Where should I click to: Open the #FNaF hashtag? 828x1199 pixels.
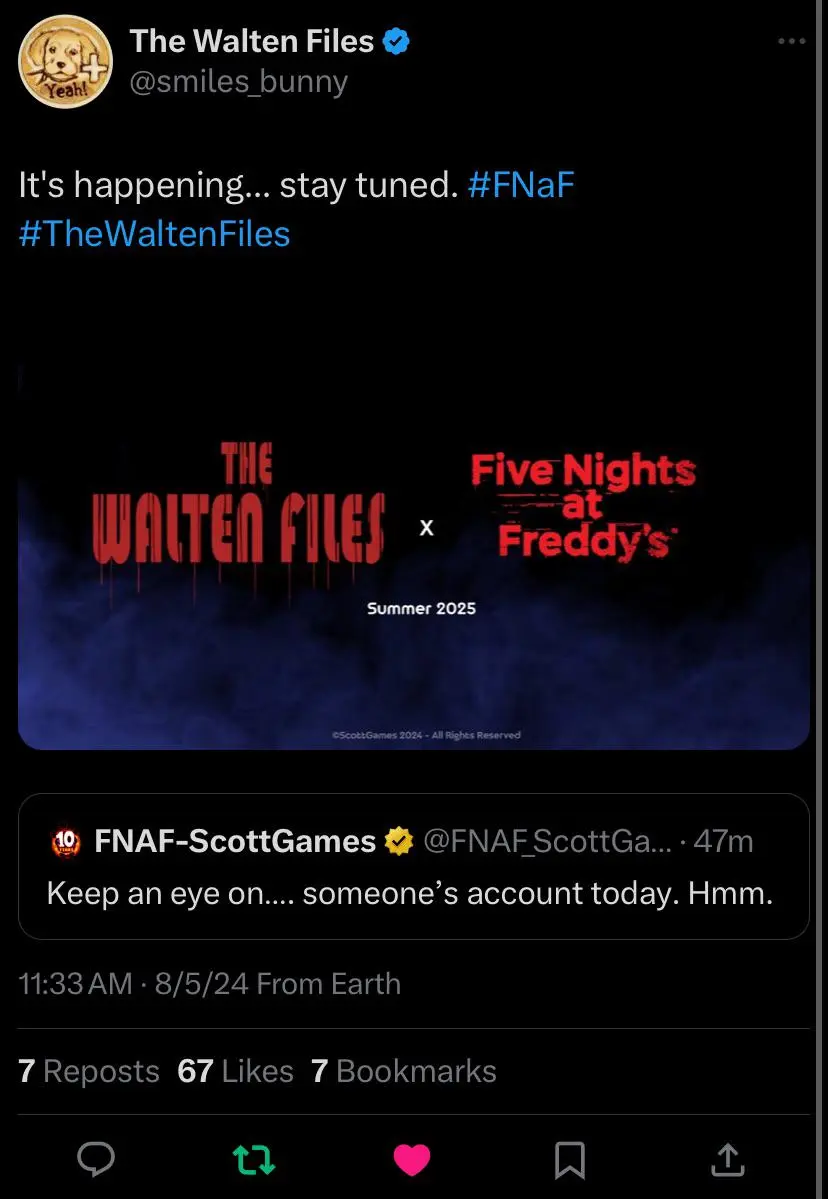[520, 186]
